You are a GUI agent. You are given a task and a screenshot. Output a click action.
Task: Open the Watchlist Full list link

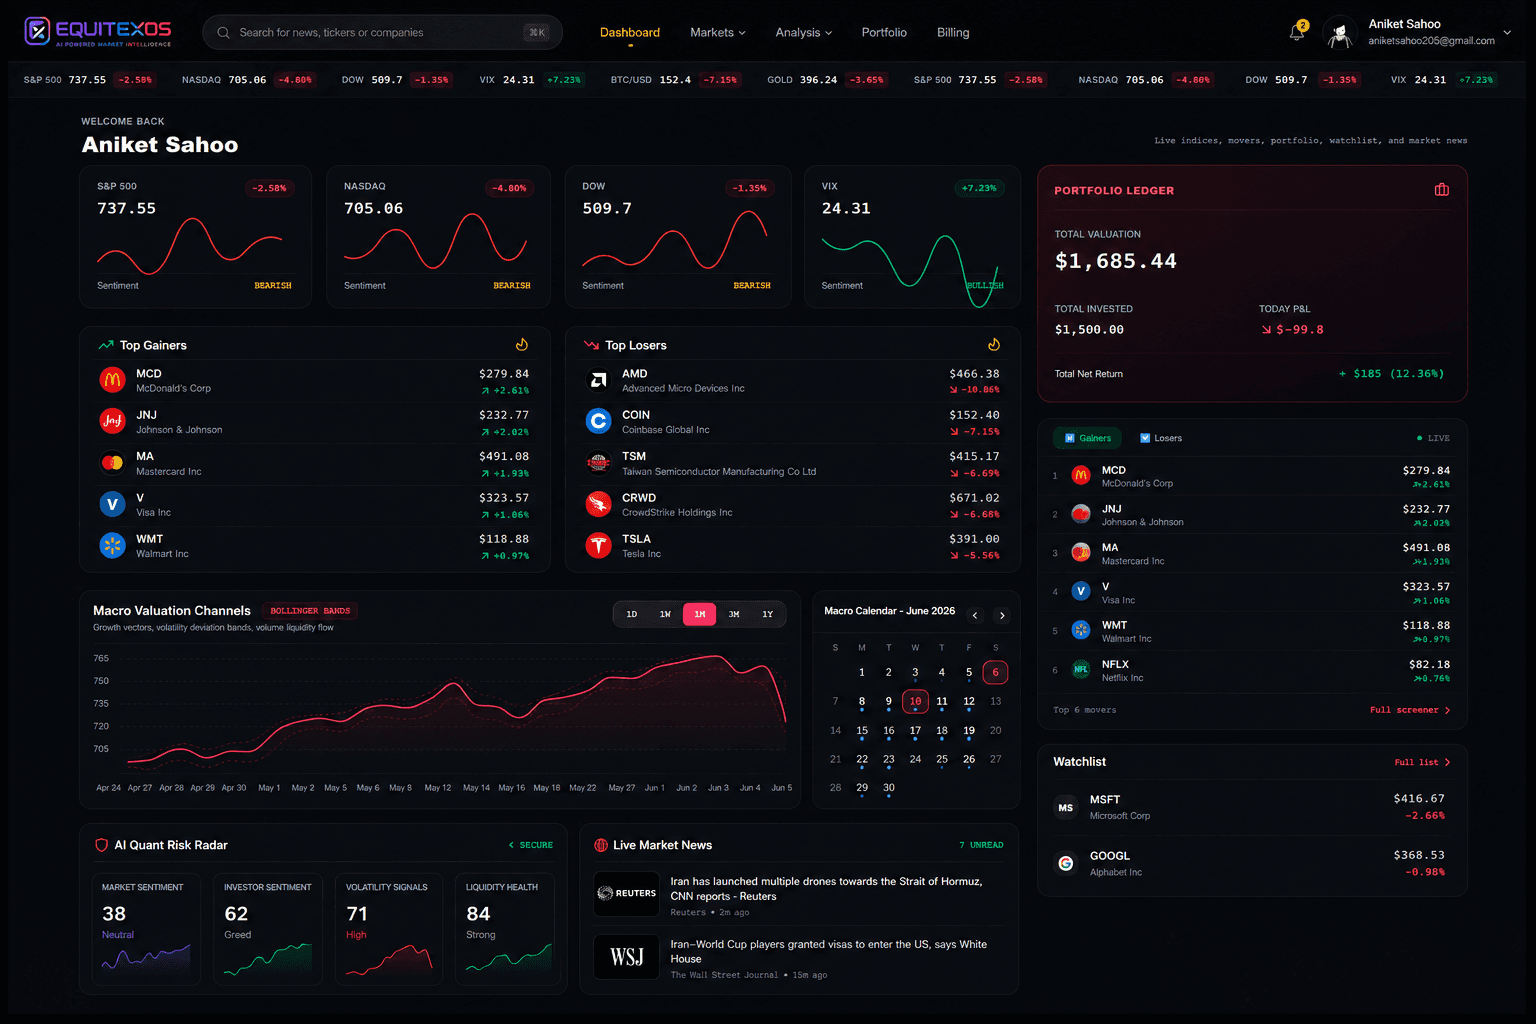tap(1422, 762)
